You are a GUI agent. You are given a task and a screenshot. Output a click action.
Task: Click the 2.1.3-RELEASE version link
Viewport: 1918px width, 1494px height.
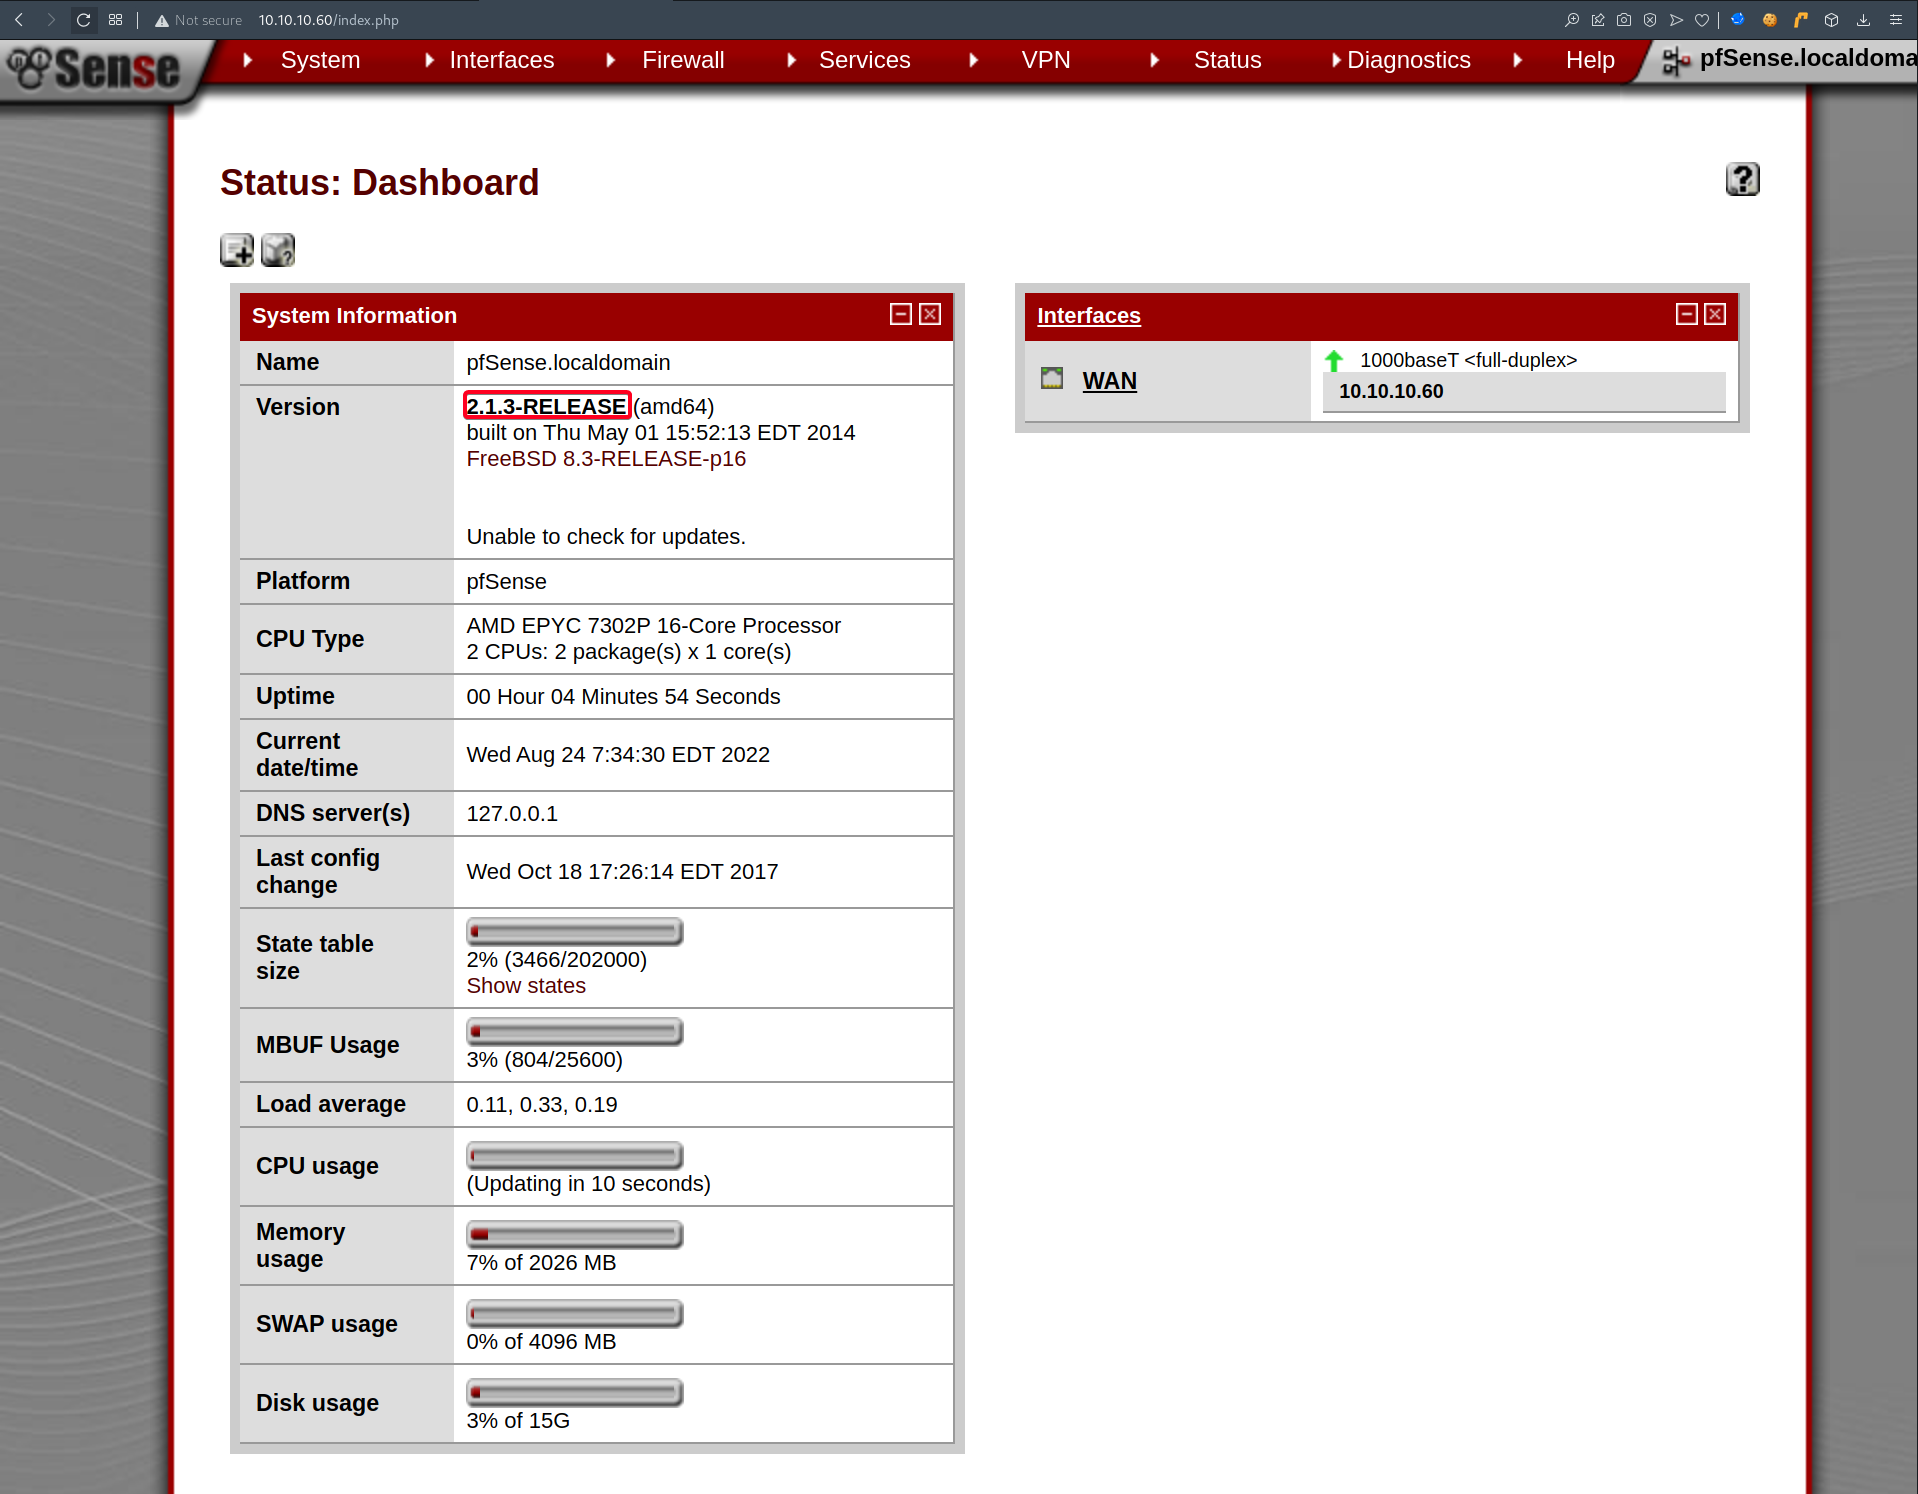(x=547, y=406)
